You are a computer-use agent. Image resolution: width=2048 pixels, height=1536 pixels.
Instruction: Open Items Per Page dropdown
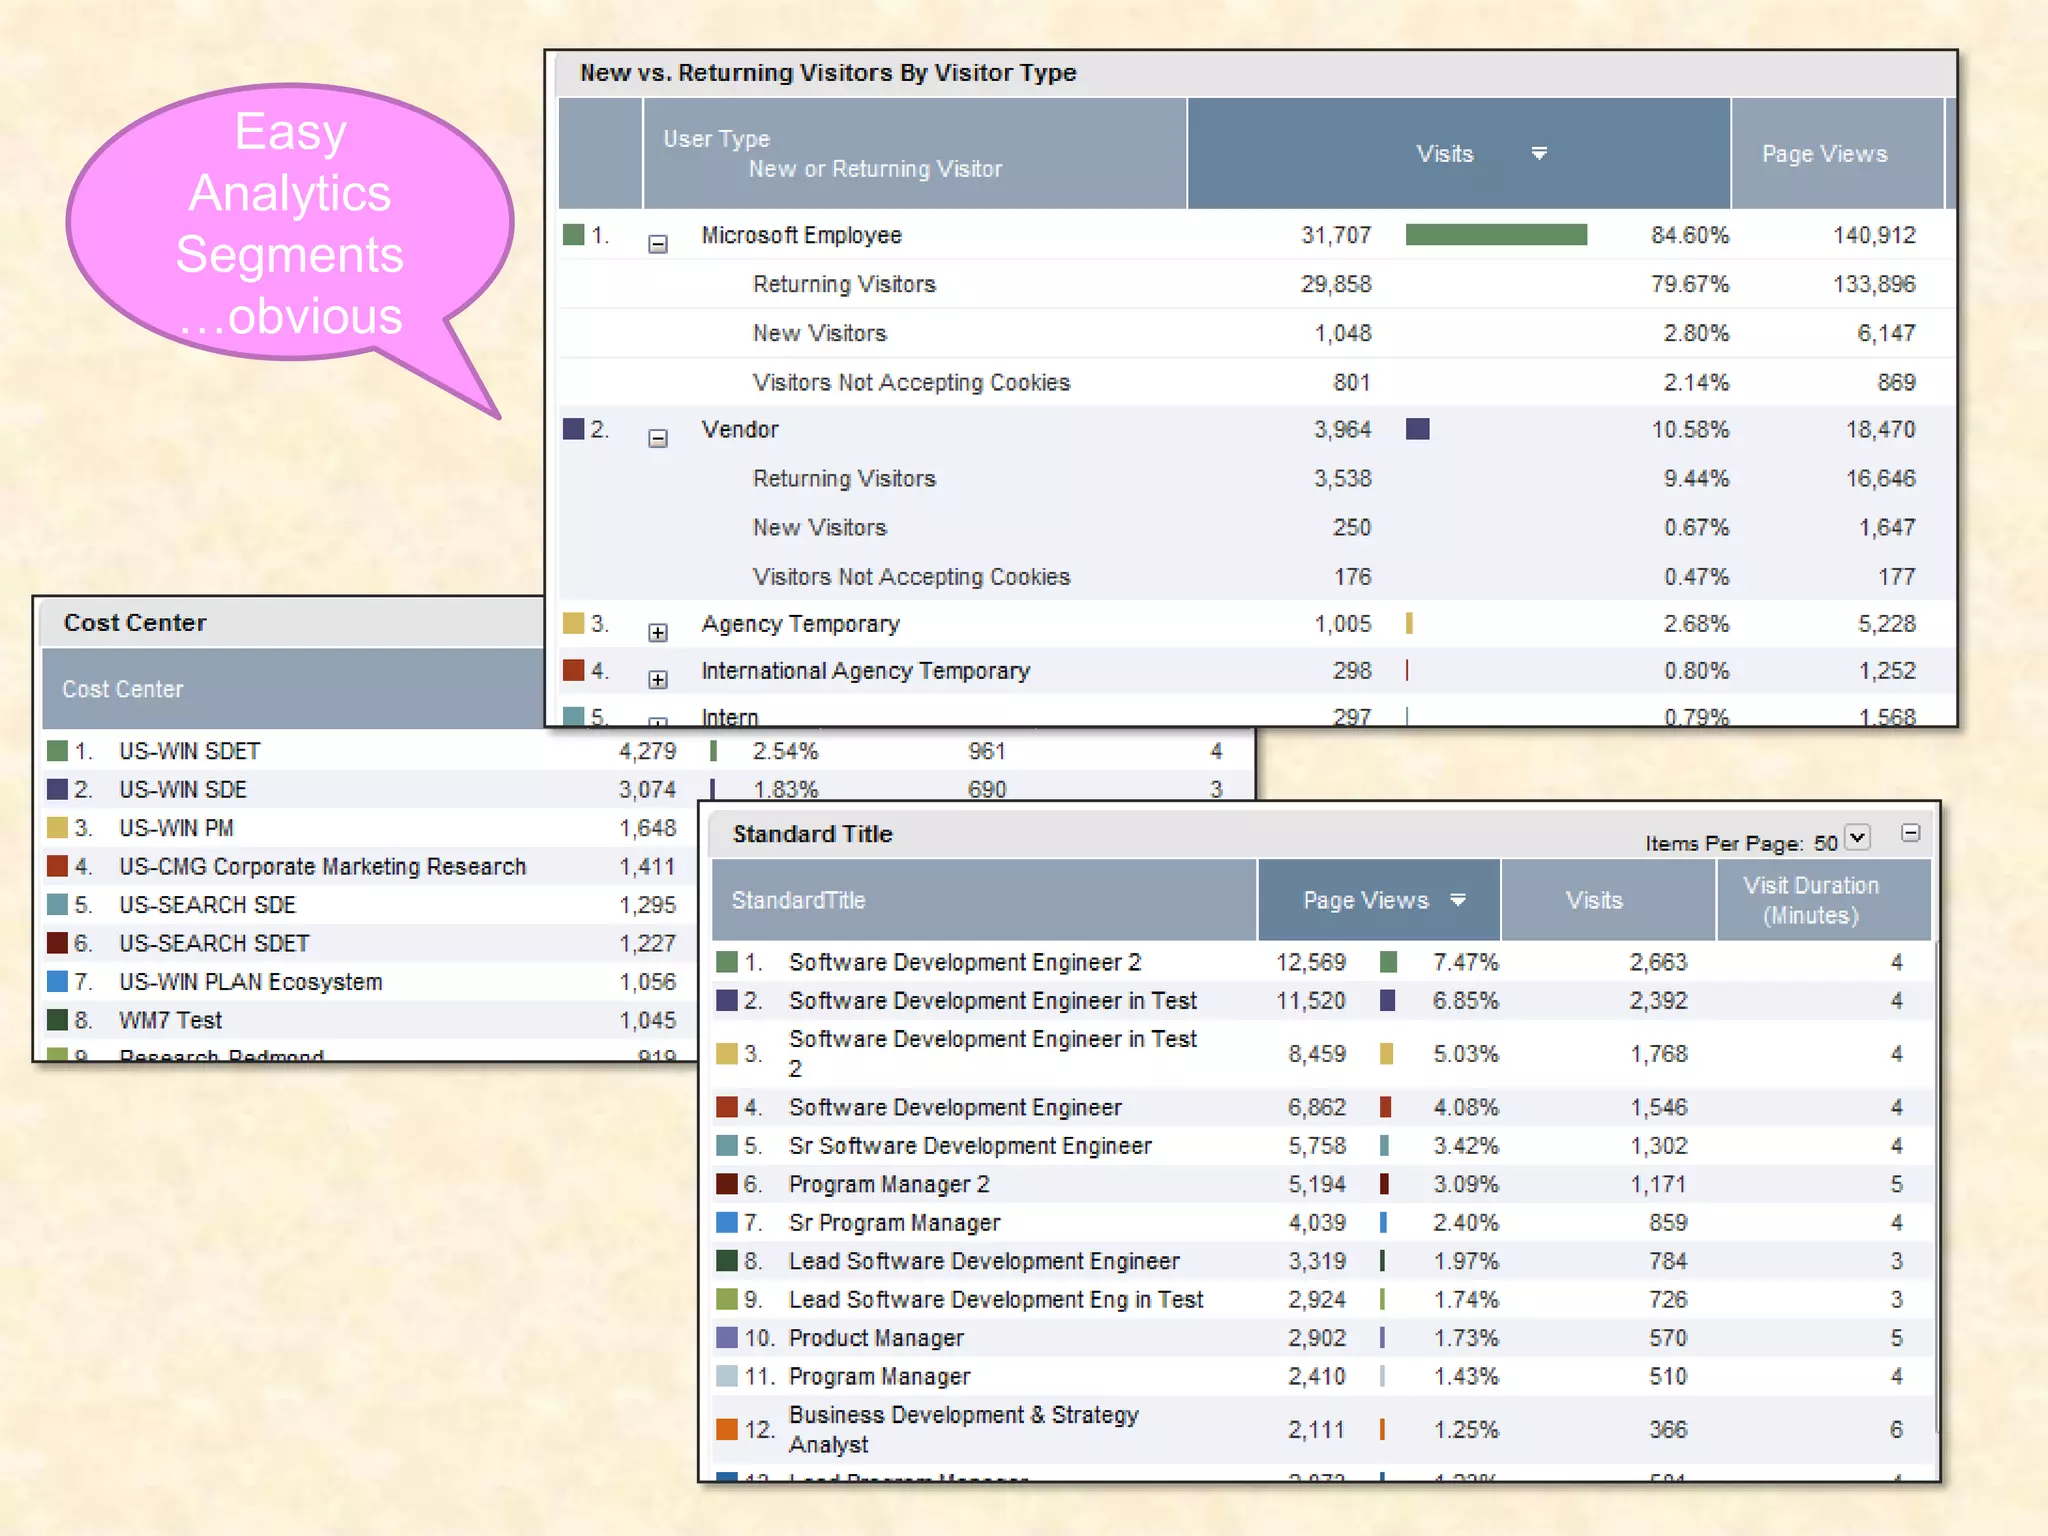(1857, 837)
